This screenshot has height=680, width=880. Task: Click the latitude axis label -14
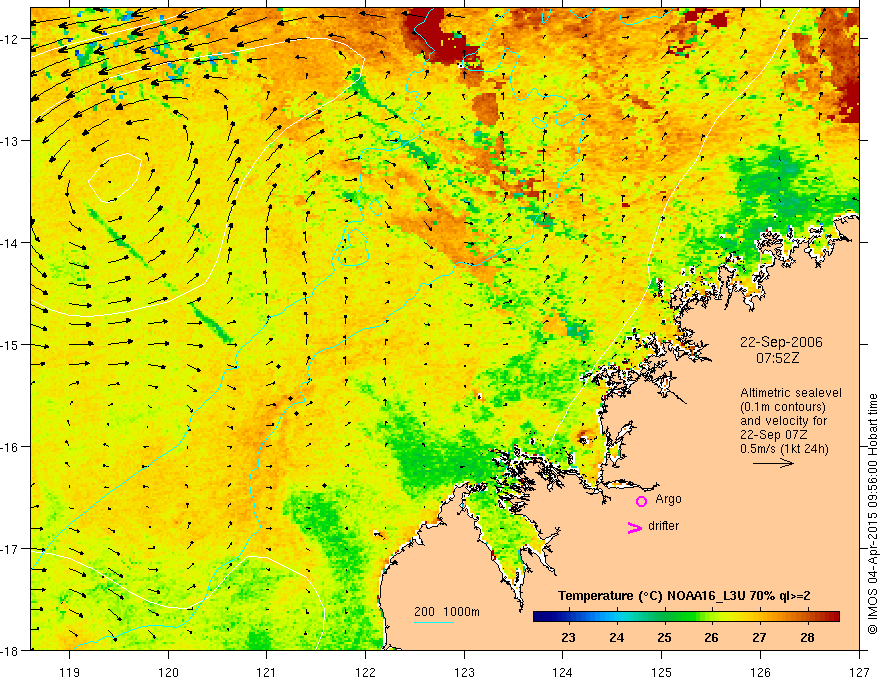click(11, 243)
